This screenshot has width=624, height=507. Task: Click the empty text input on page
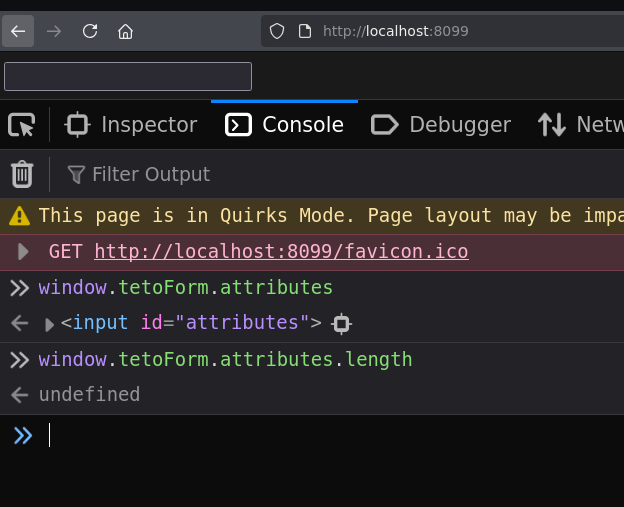point(128,76)
